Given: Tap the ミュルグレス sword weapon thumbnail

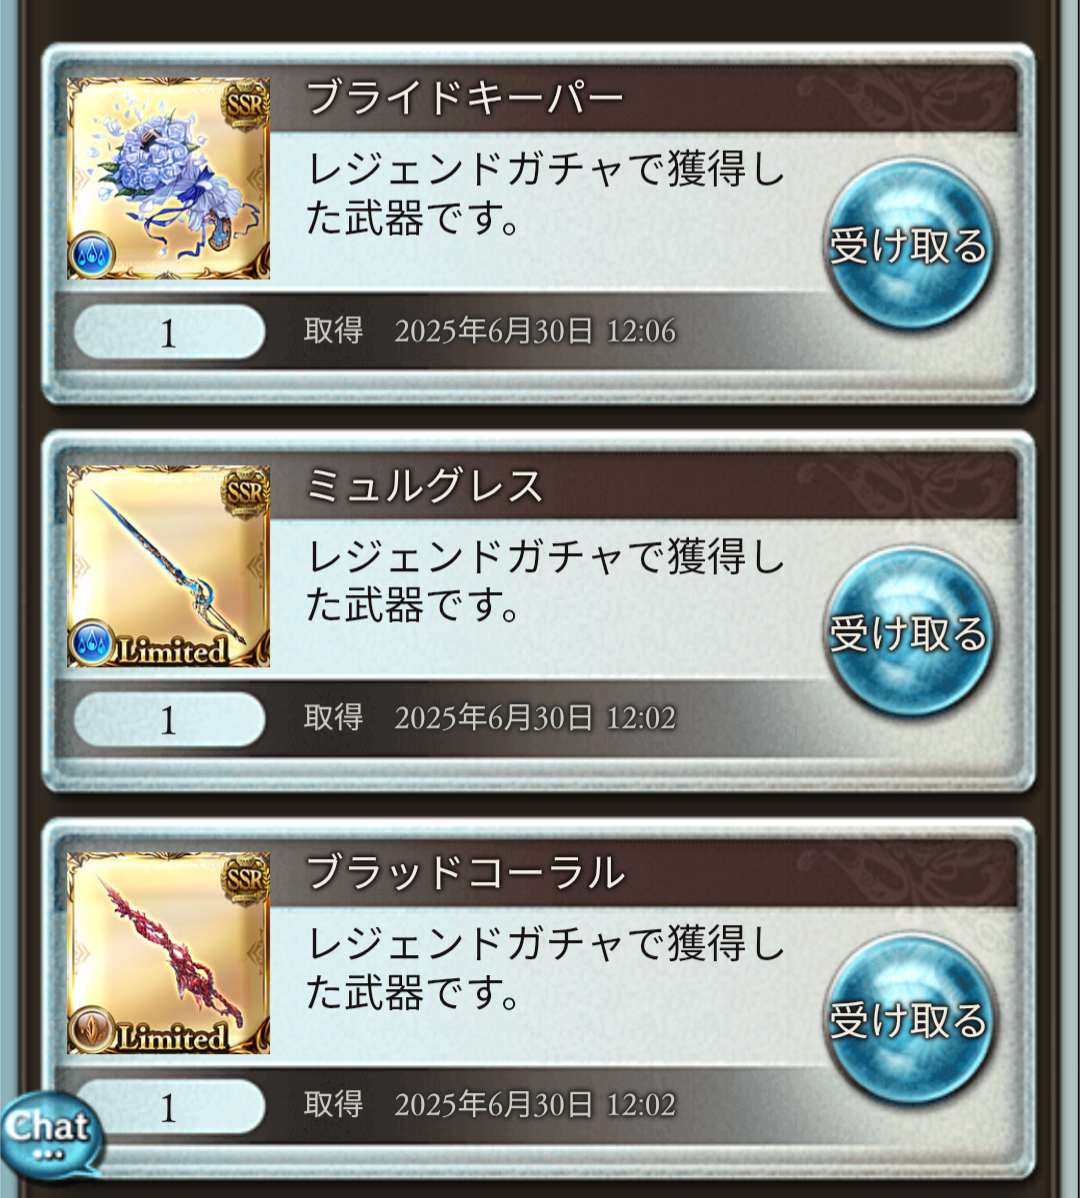Looking at the screenshot, I should click(x=168, y=565).
